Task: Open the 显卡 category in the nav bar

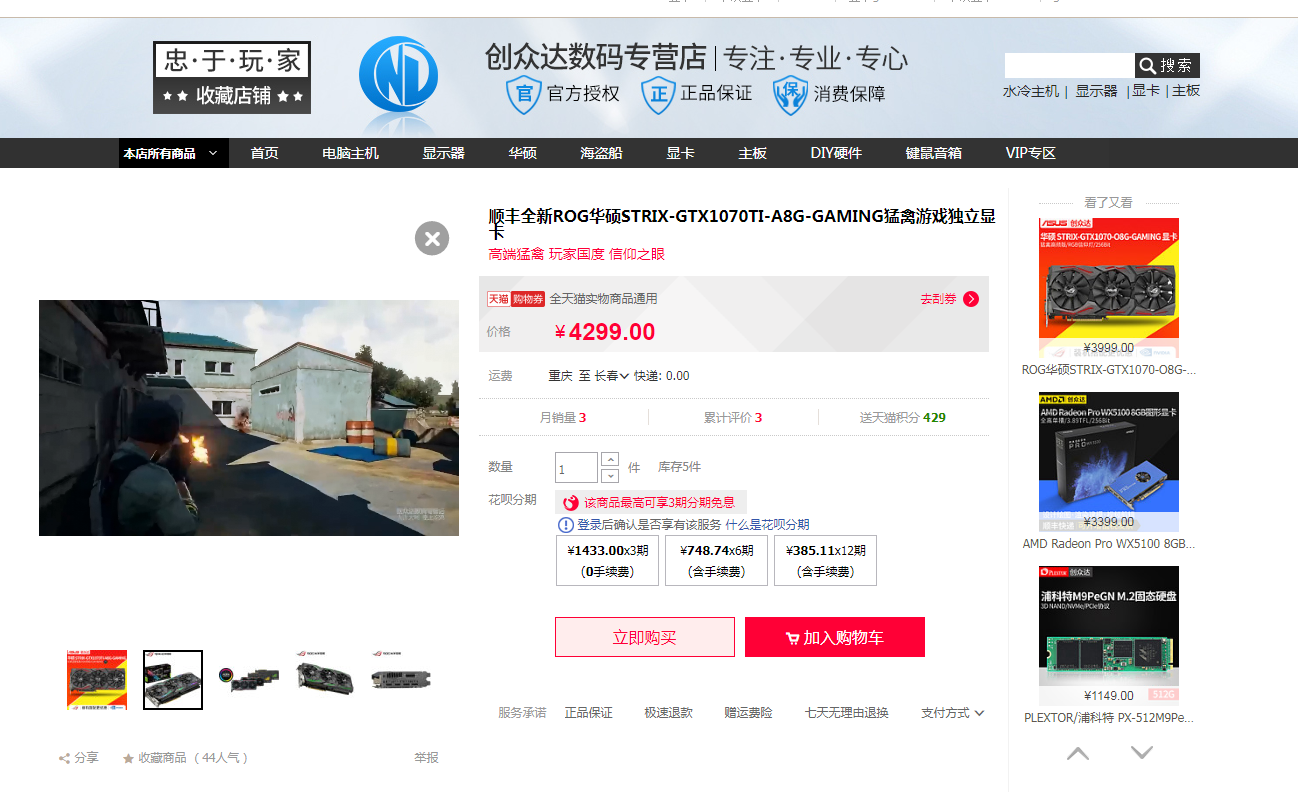Action: click(680, 153)
